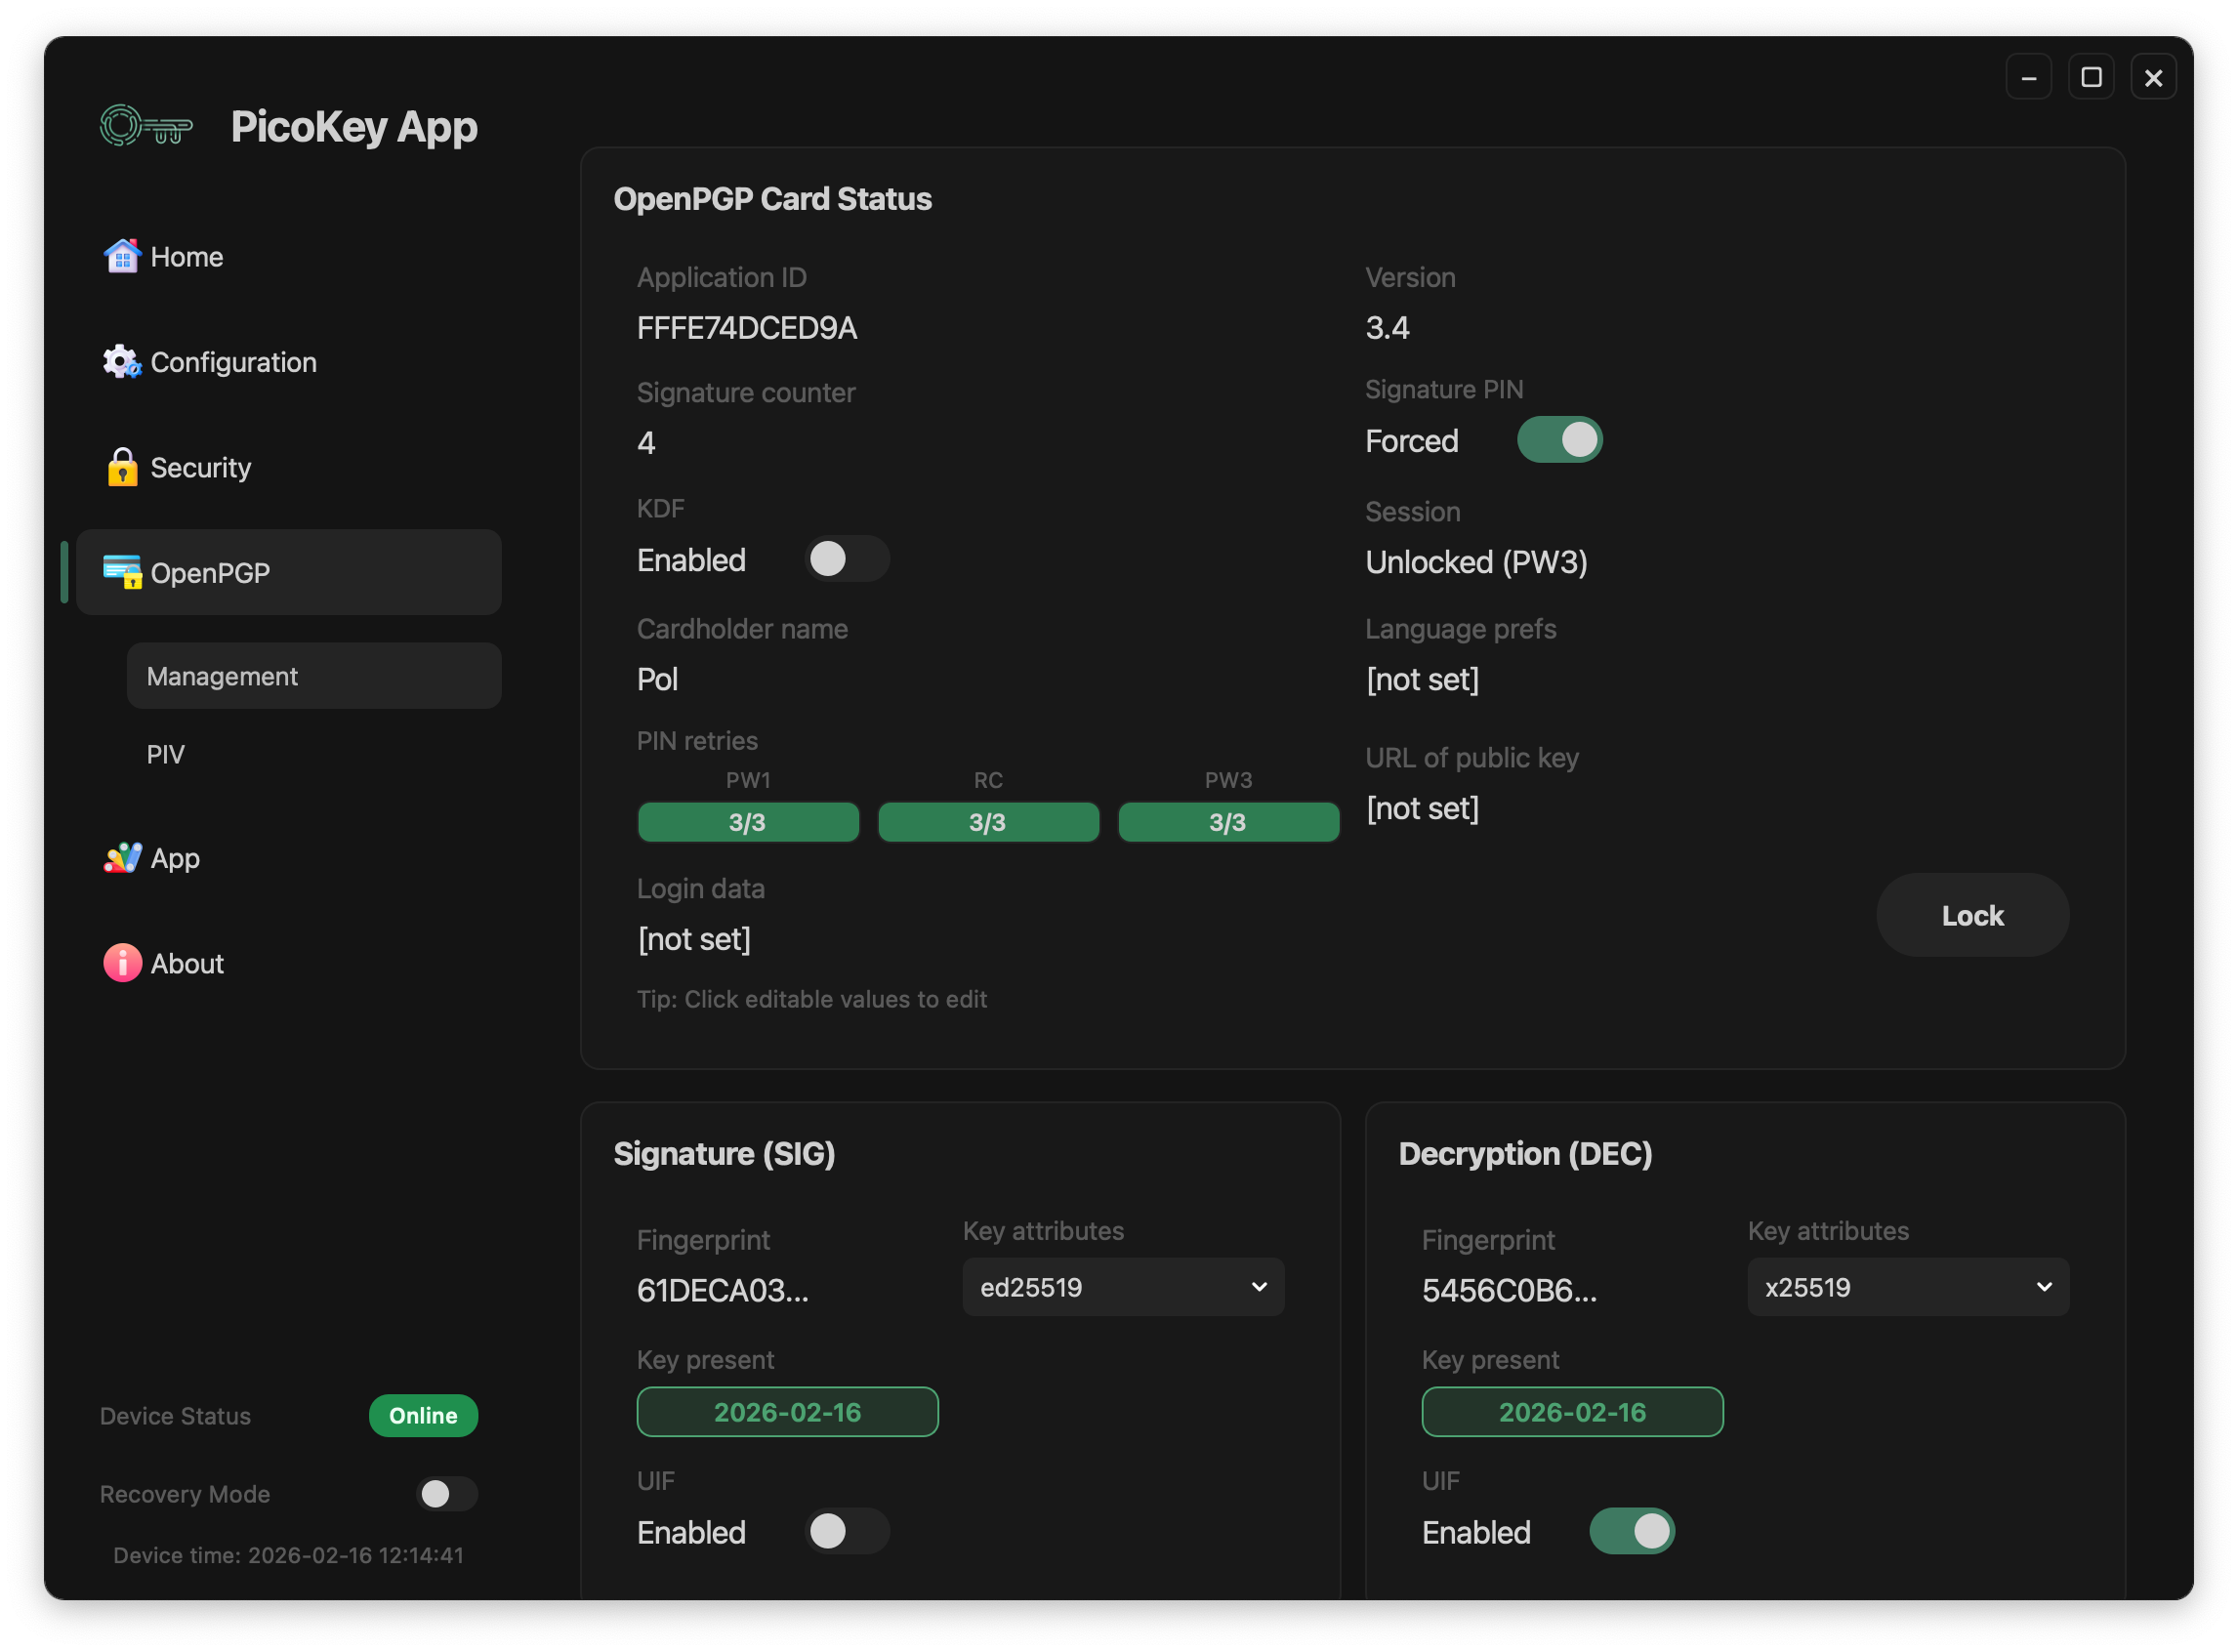
Task: Disable the Forced Signature PIN toggle
Action: [1559, 440]
